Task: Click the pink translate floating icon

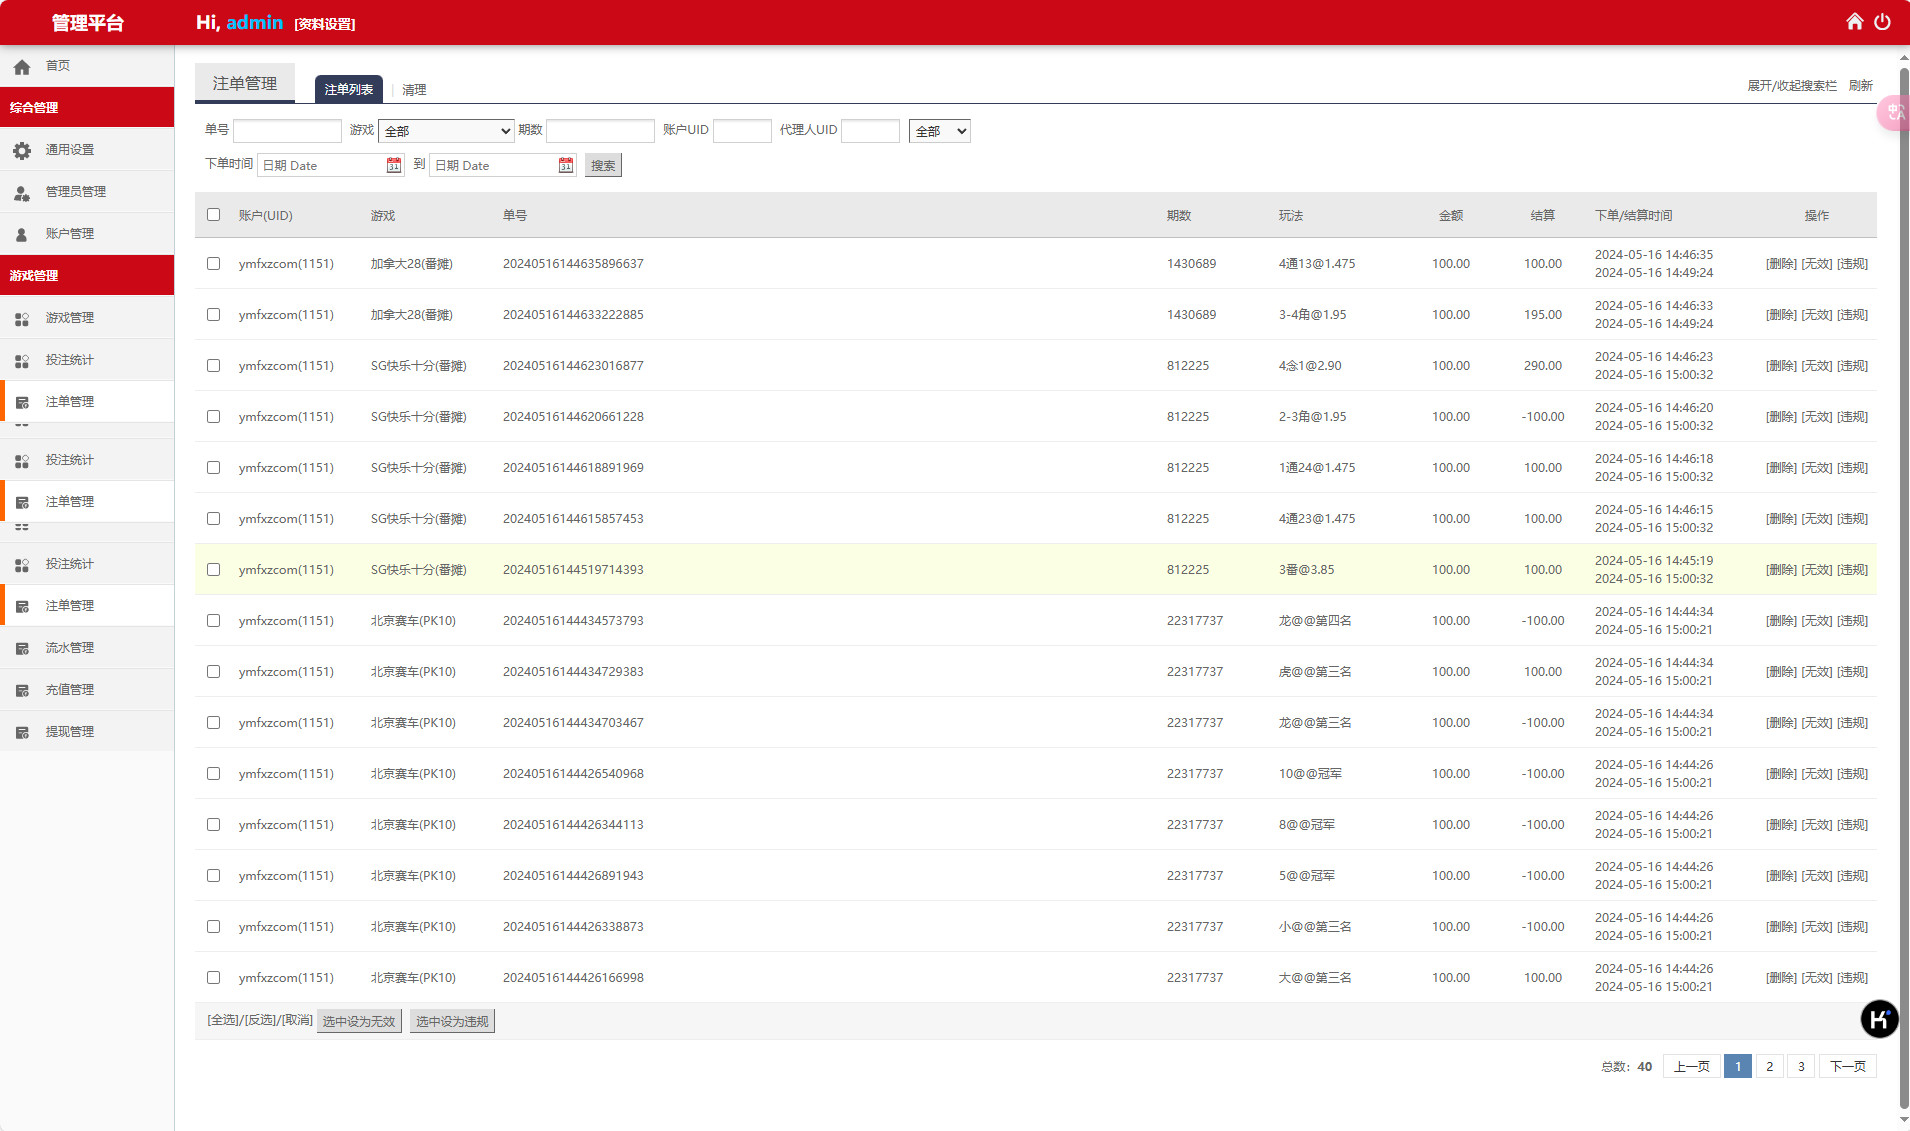Action: tap(1893, 113)
